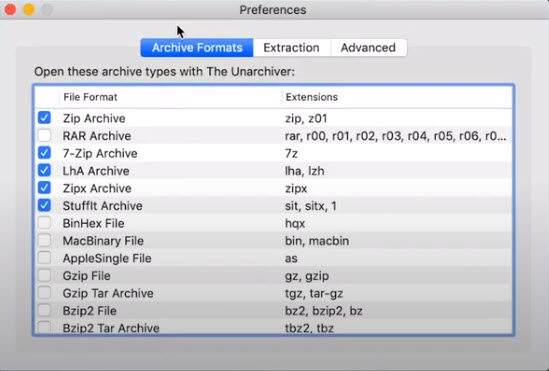549x371 pixels.
Task: Minimize the Preferences window
Action: (29, 9)
